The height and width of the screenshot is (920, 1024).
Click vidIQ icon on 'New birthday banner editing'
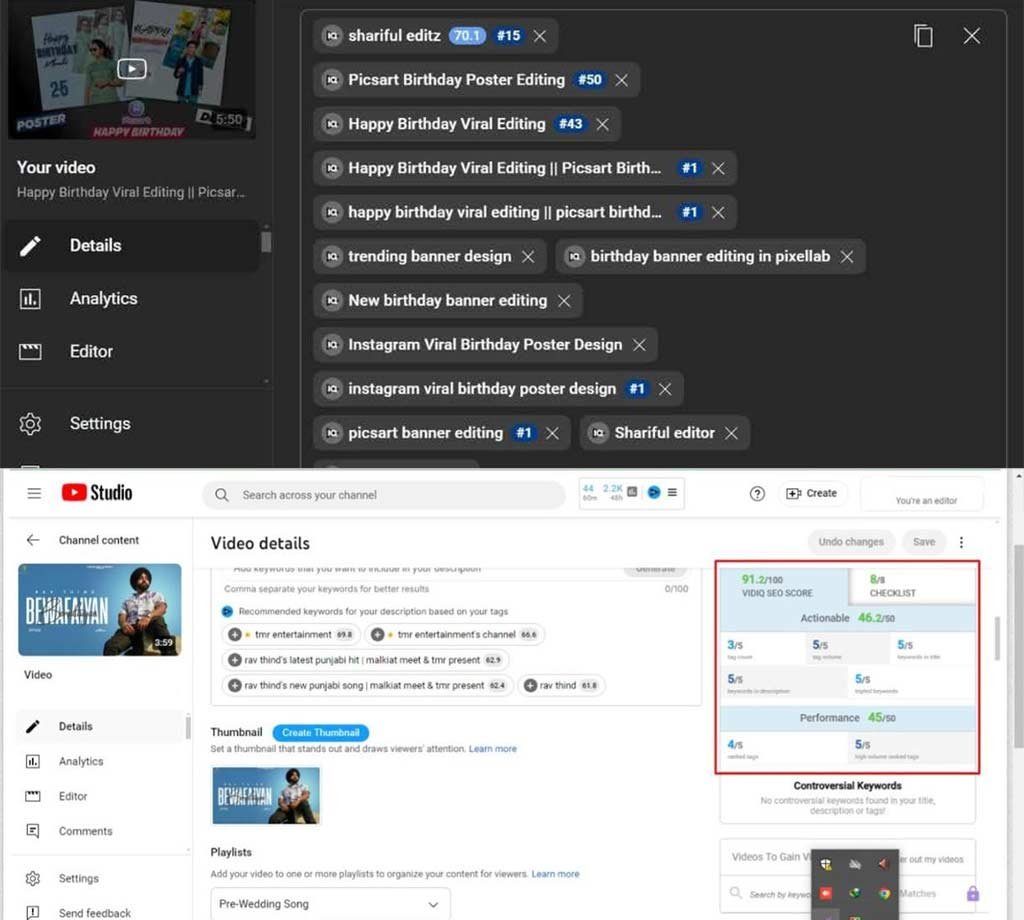(332, 300)
